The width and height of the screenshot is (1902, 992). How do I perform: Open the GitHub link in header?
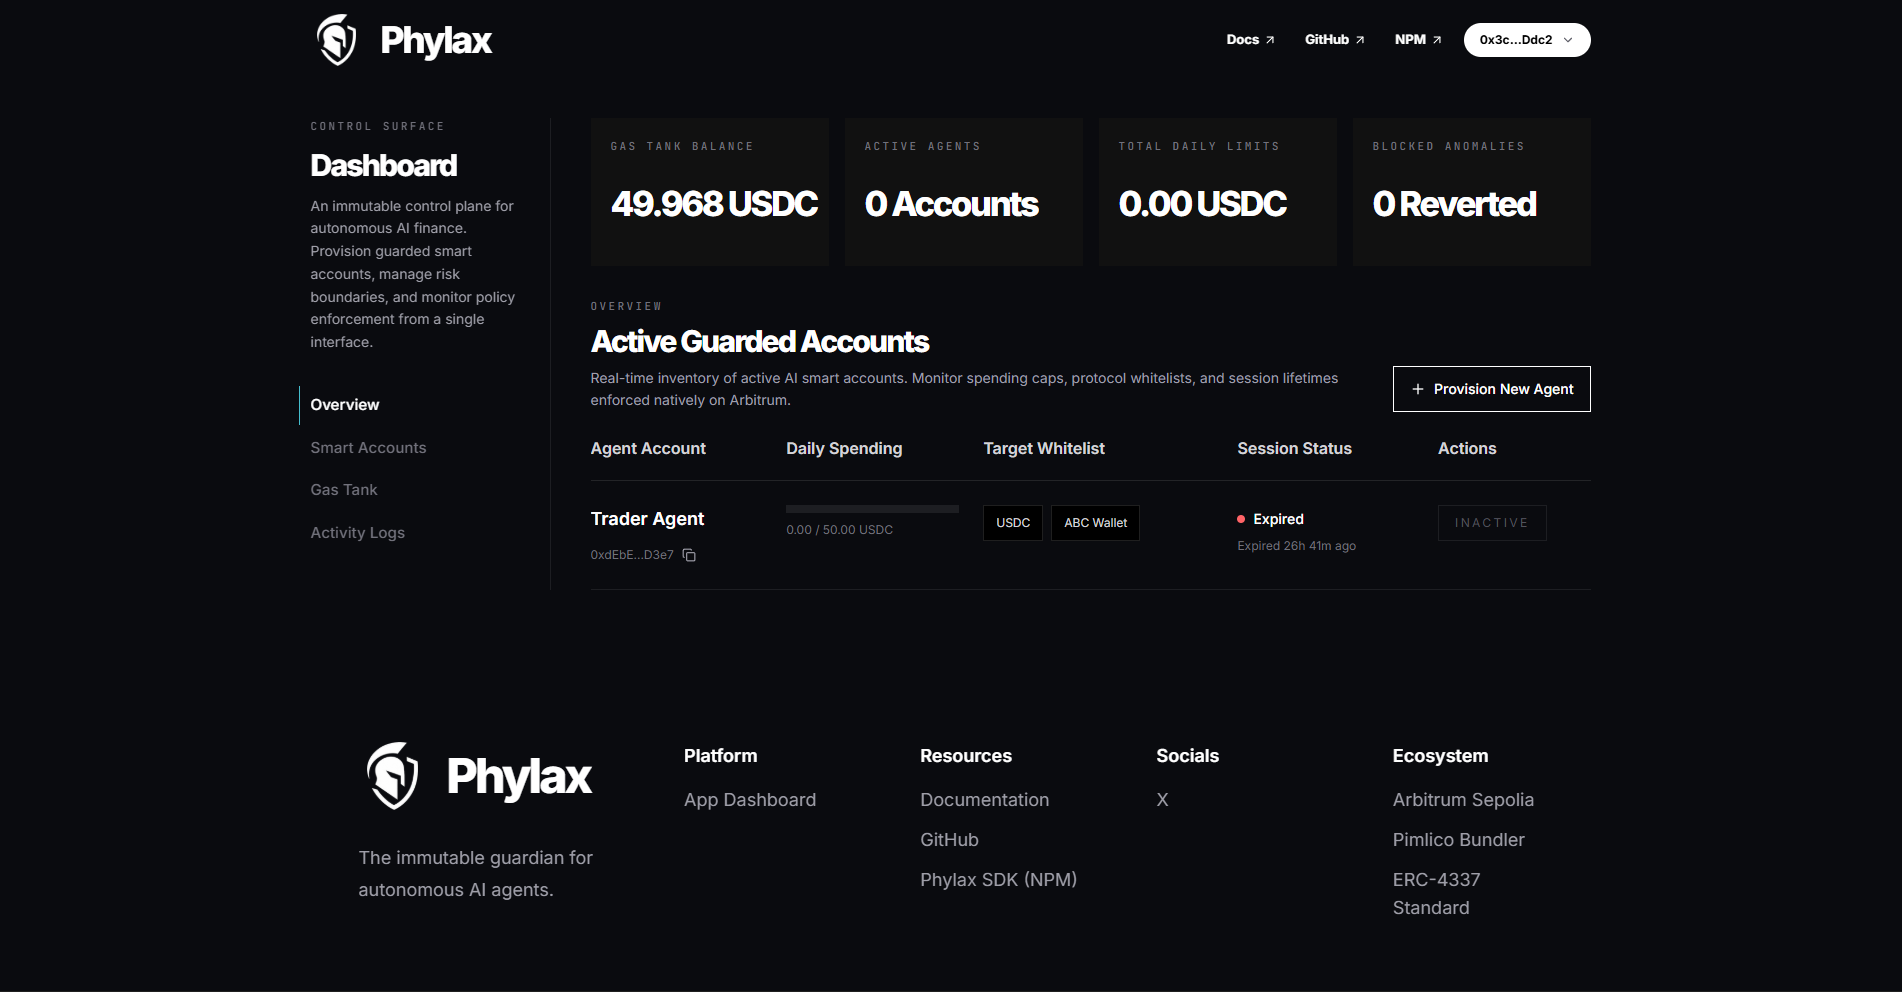(x=1334, y=40)
